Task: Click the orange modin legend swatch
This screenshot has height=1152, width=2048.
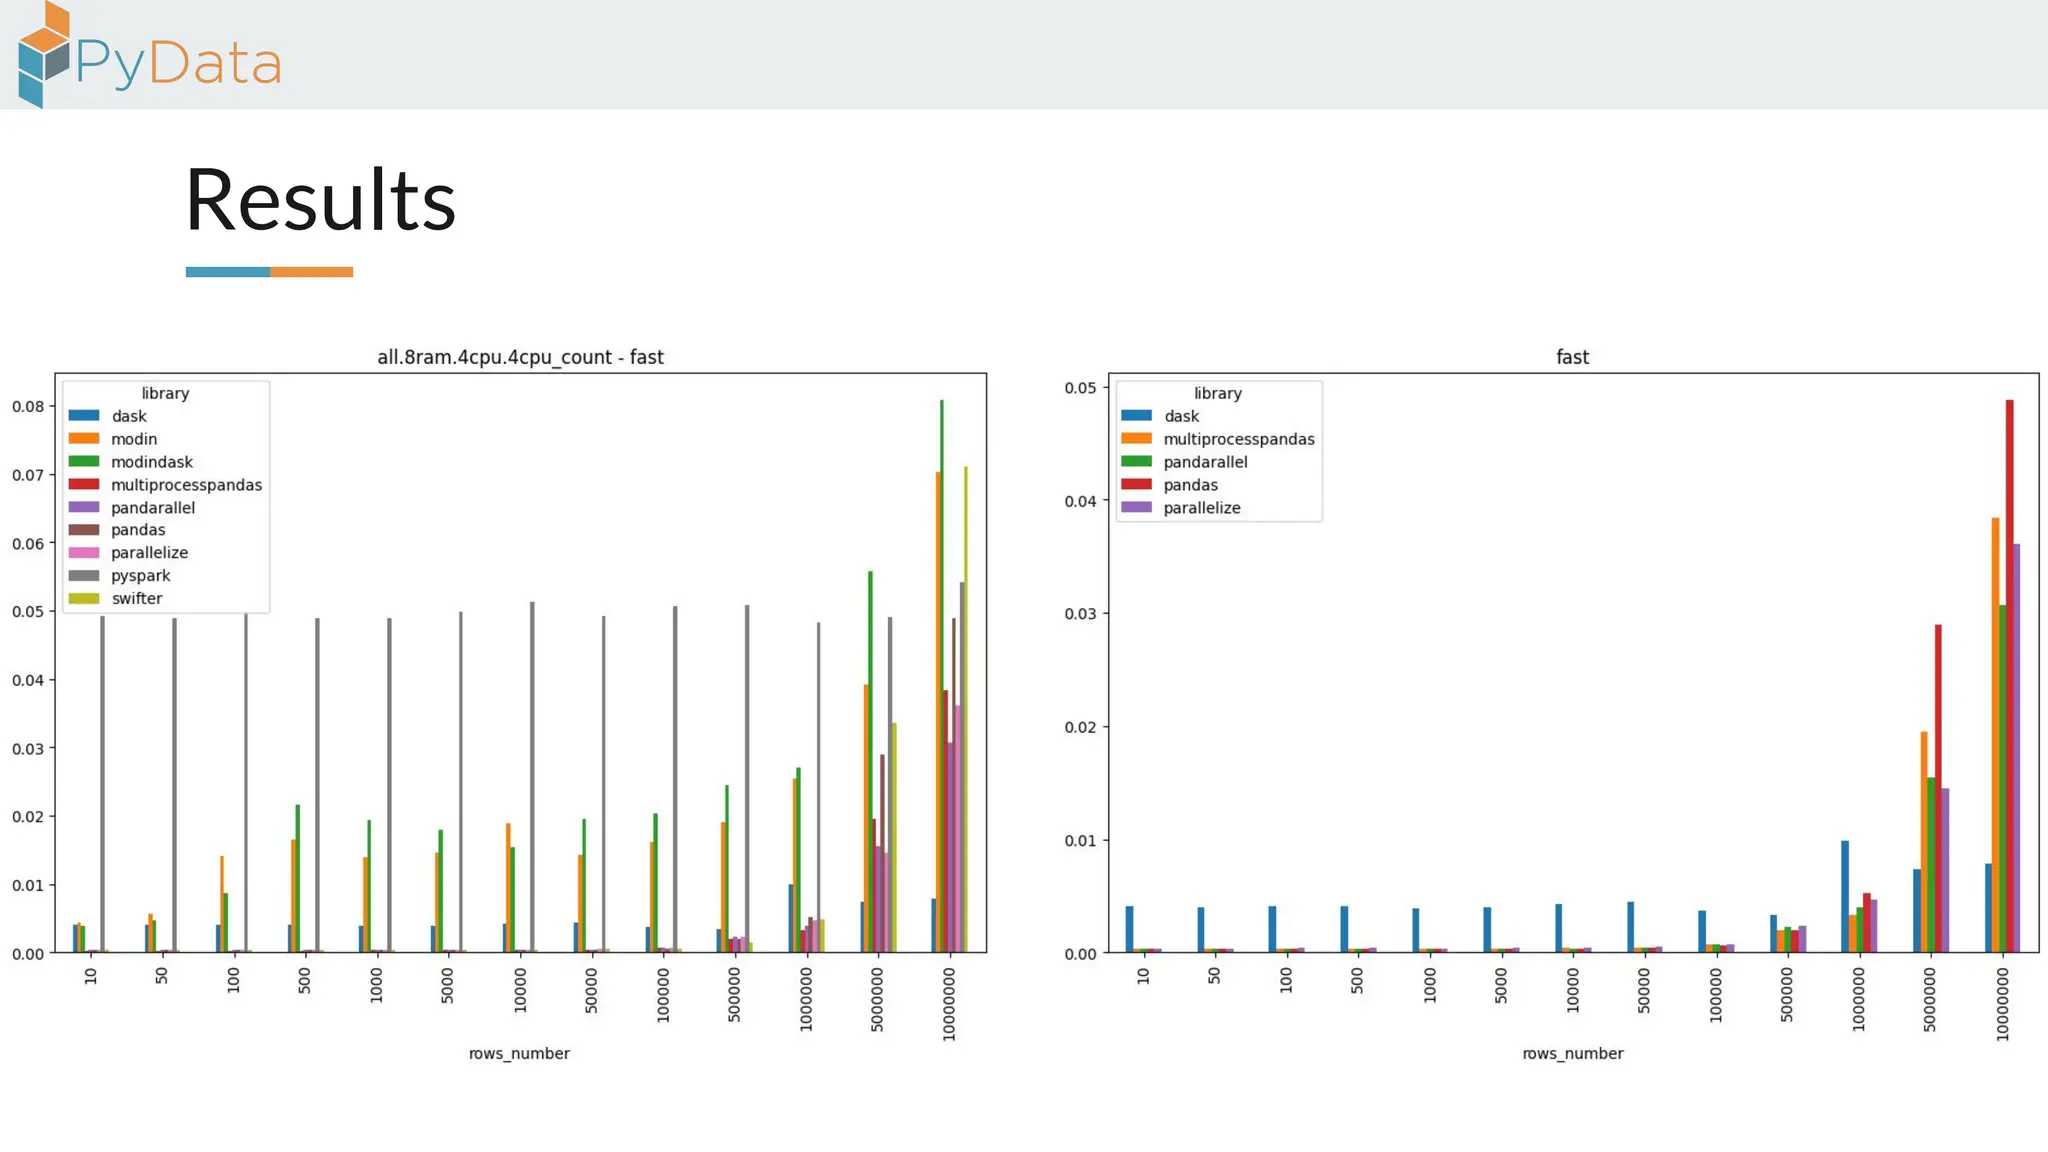Action: [x=84, y=439]
